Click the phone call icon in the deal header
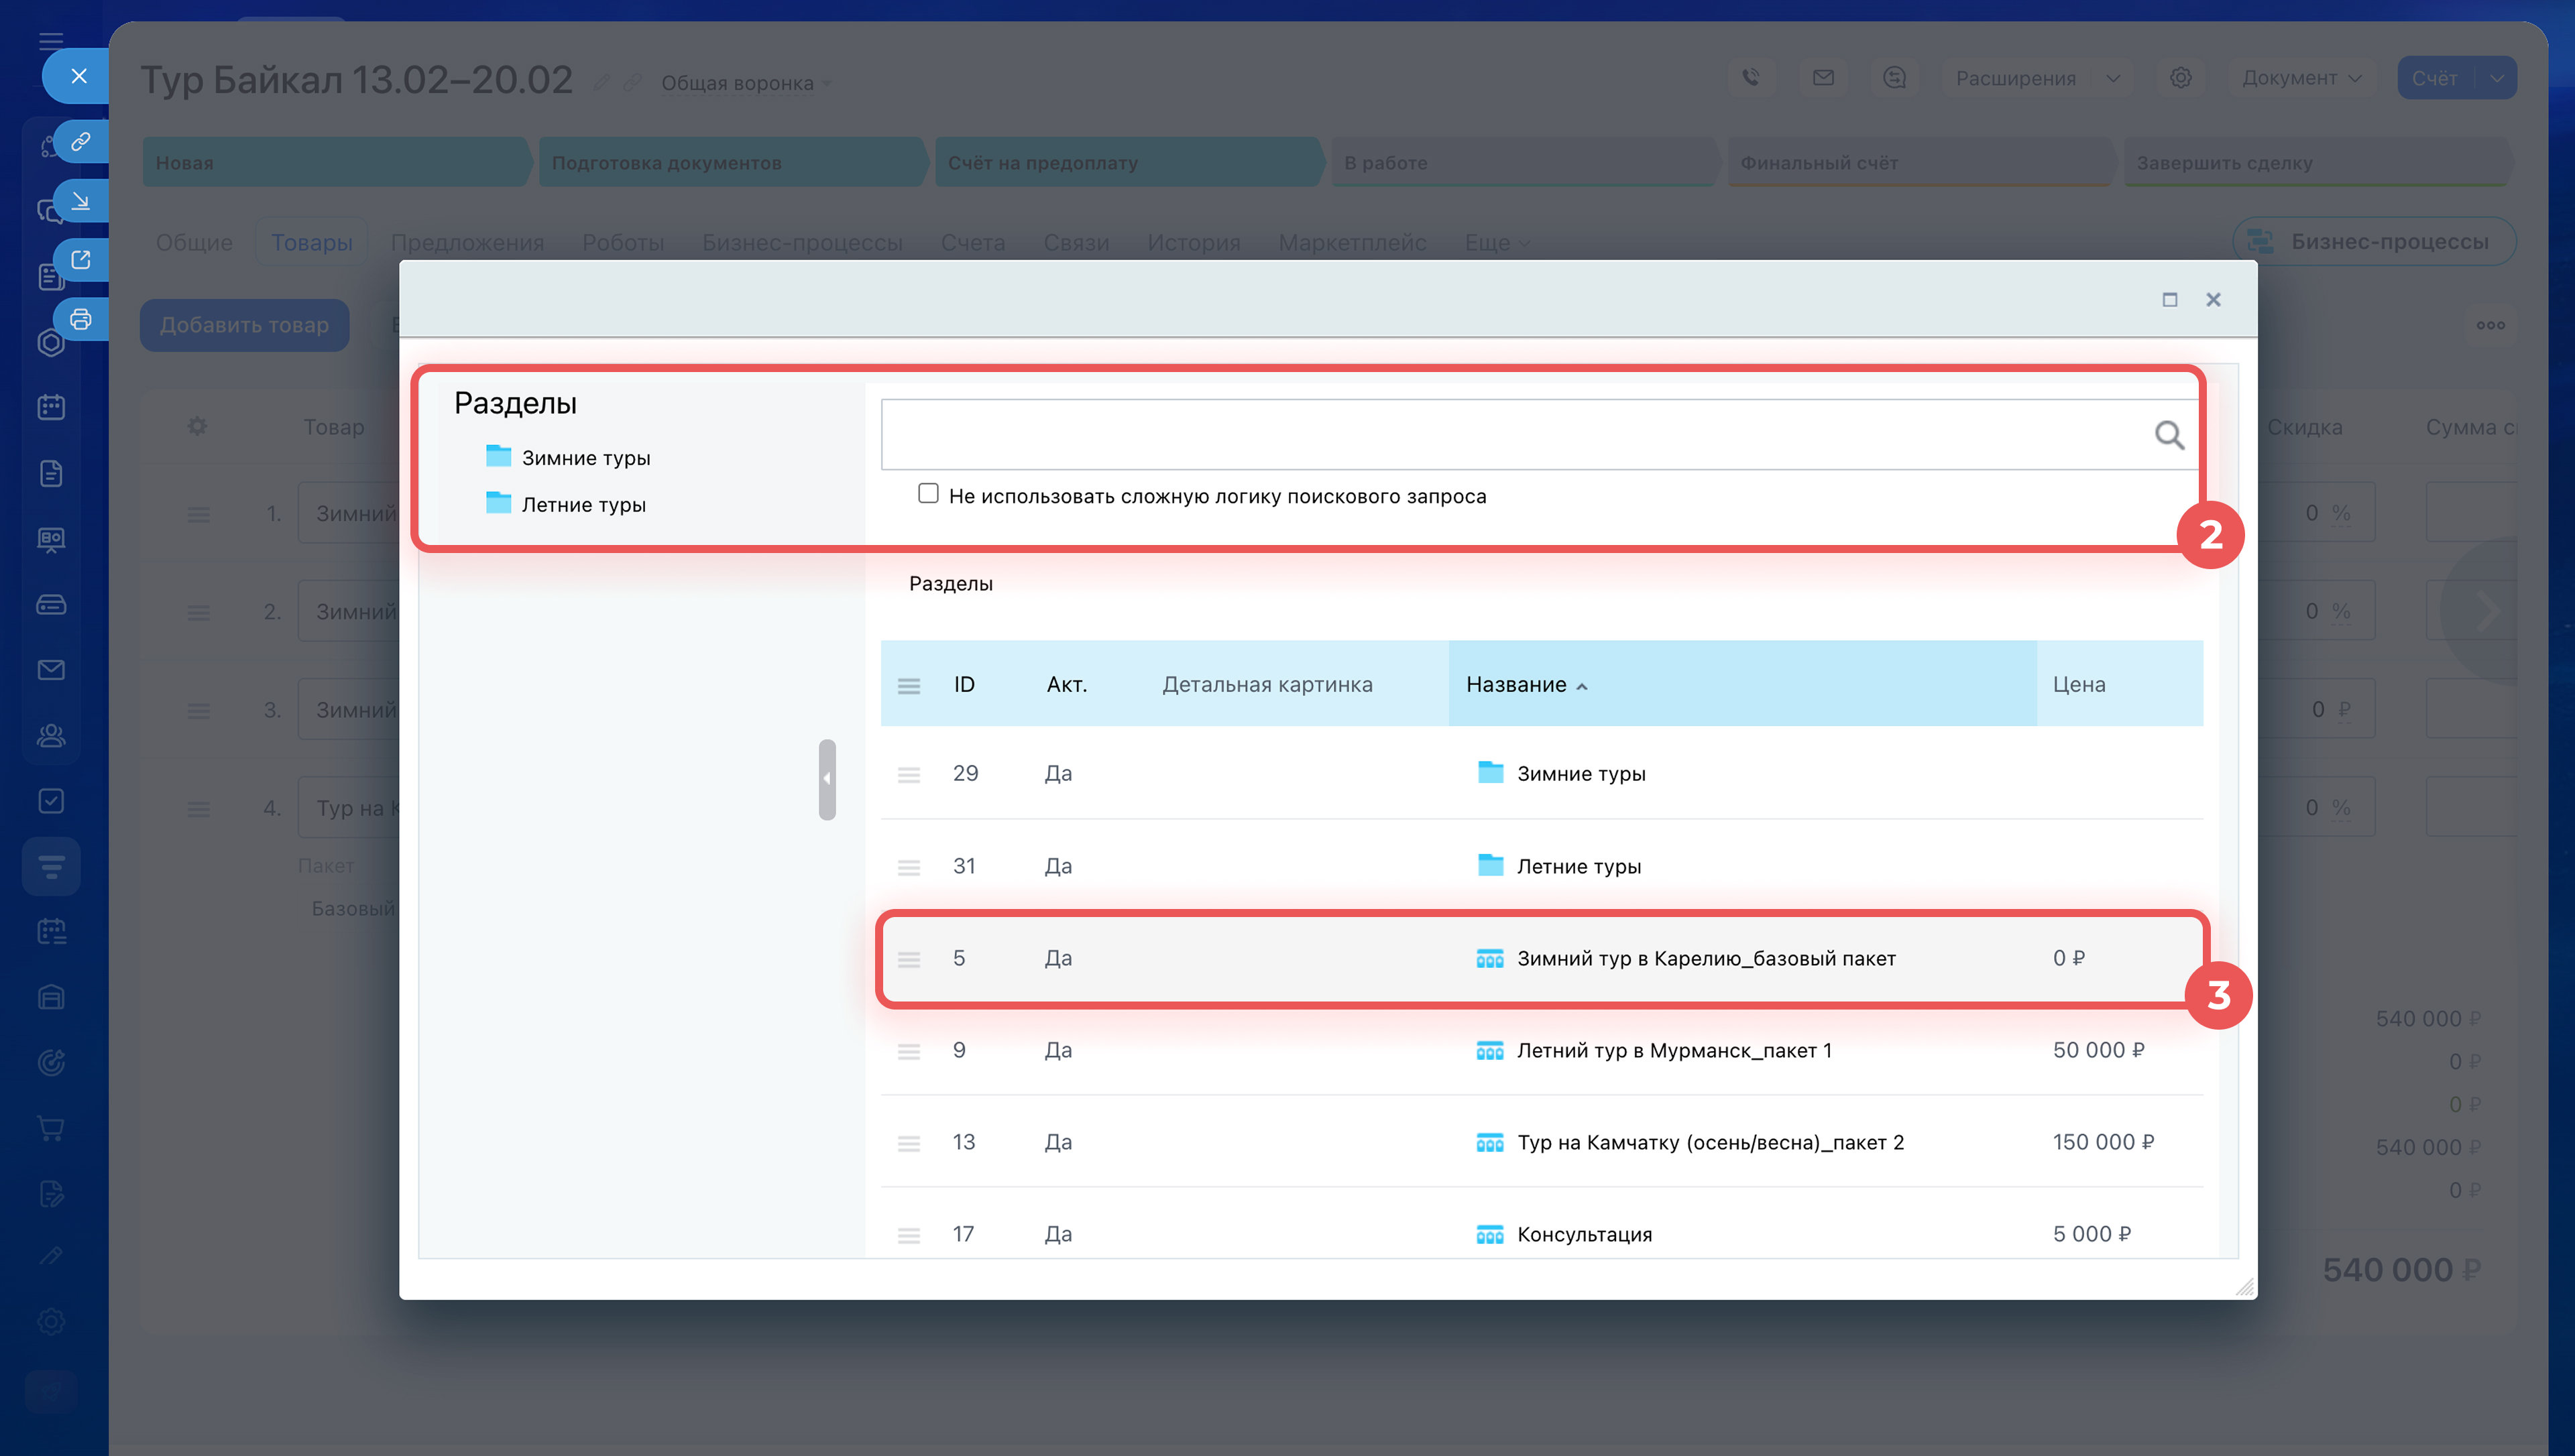This screenshot has width=2575, height=1456. 1750,78
